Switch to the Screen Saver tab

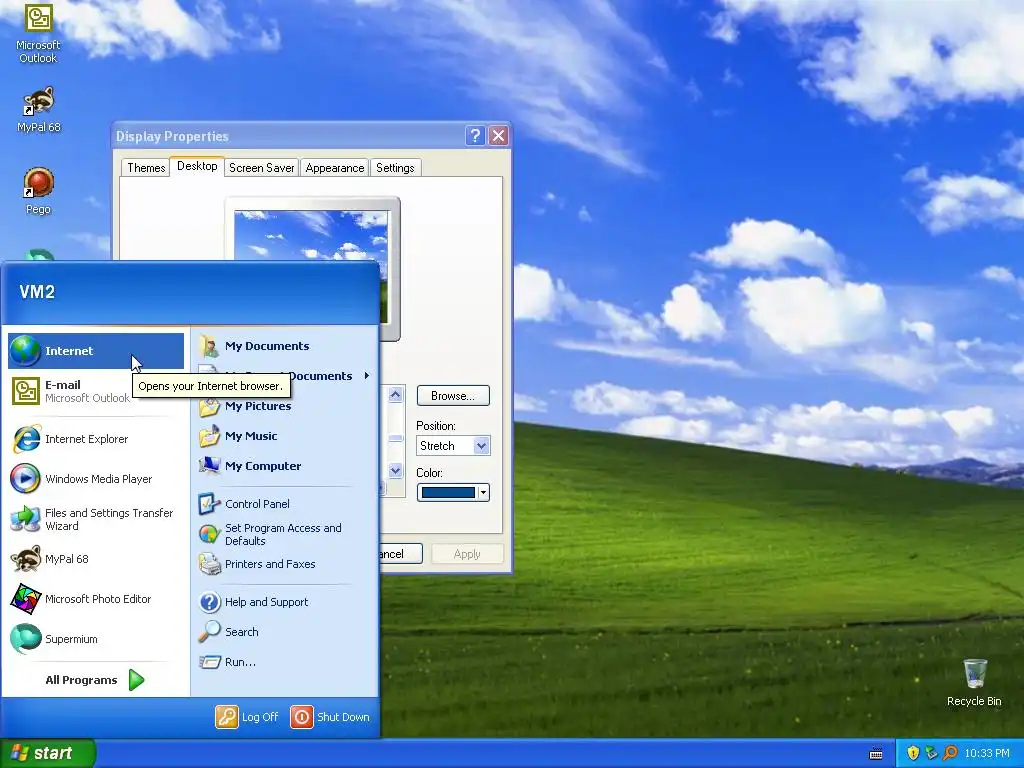click(261, 168)
